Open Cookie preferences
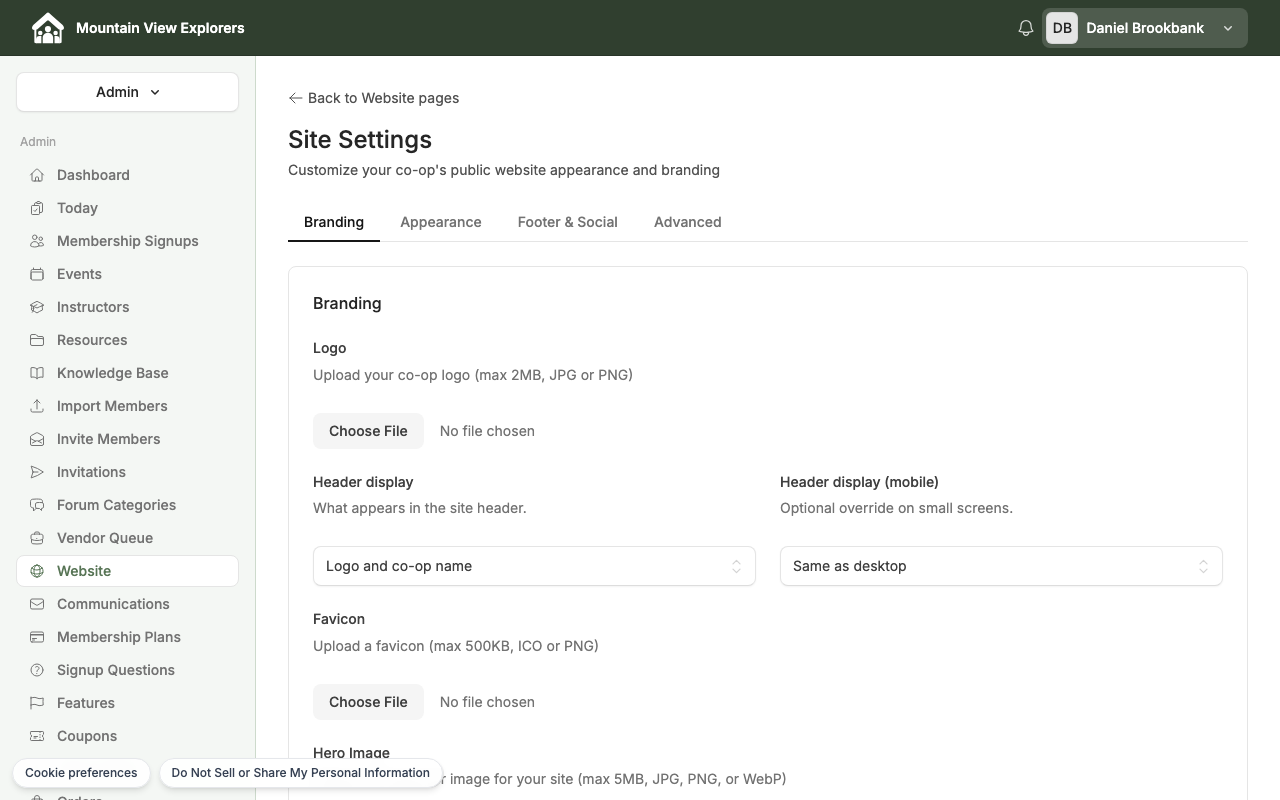The width and height of the screenshot is (1280, 800). point(81,773)
